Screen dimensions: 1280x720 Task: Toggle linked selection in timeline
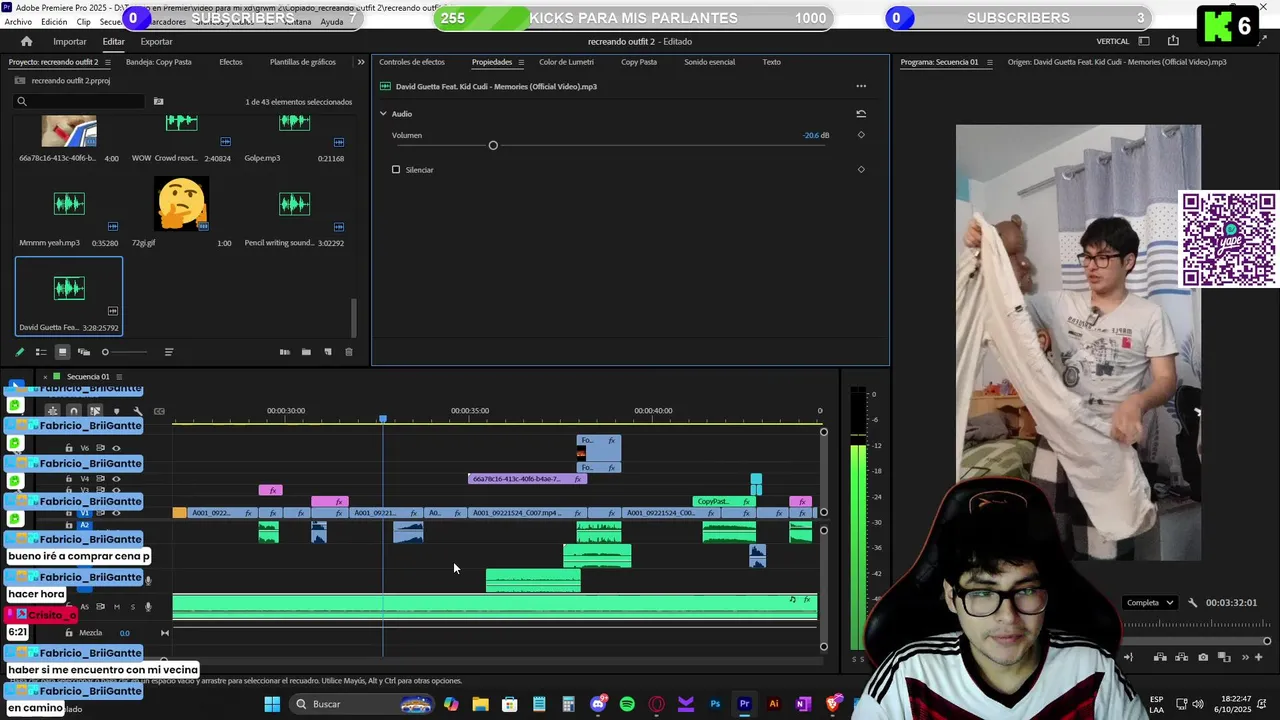click(x=95, y=411)
